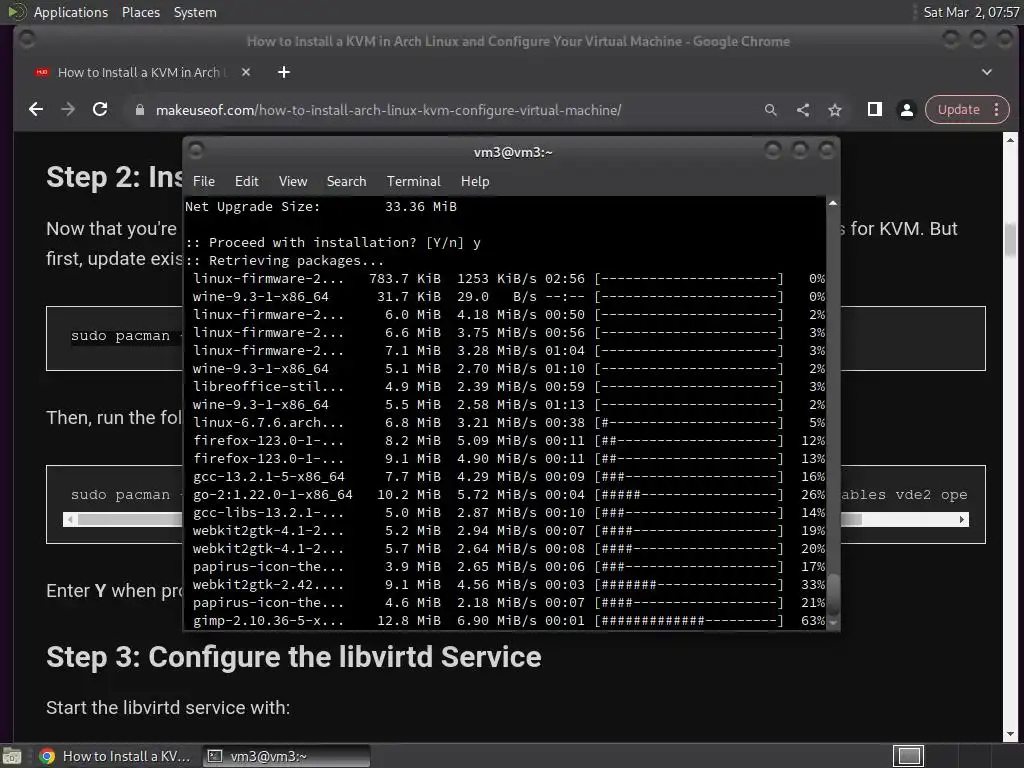Switch to vm3@vm3:~ taskbar item

point(286,756)
